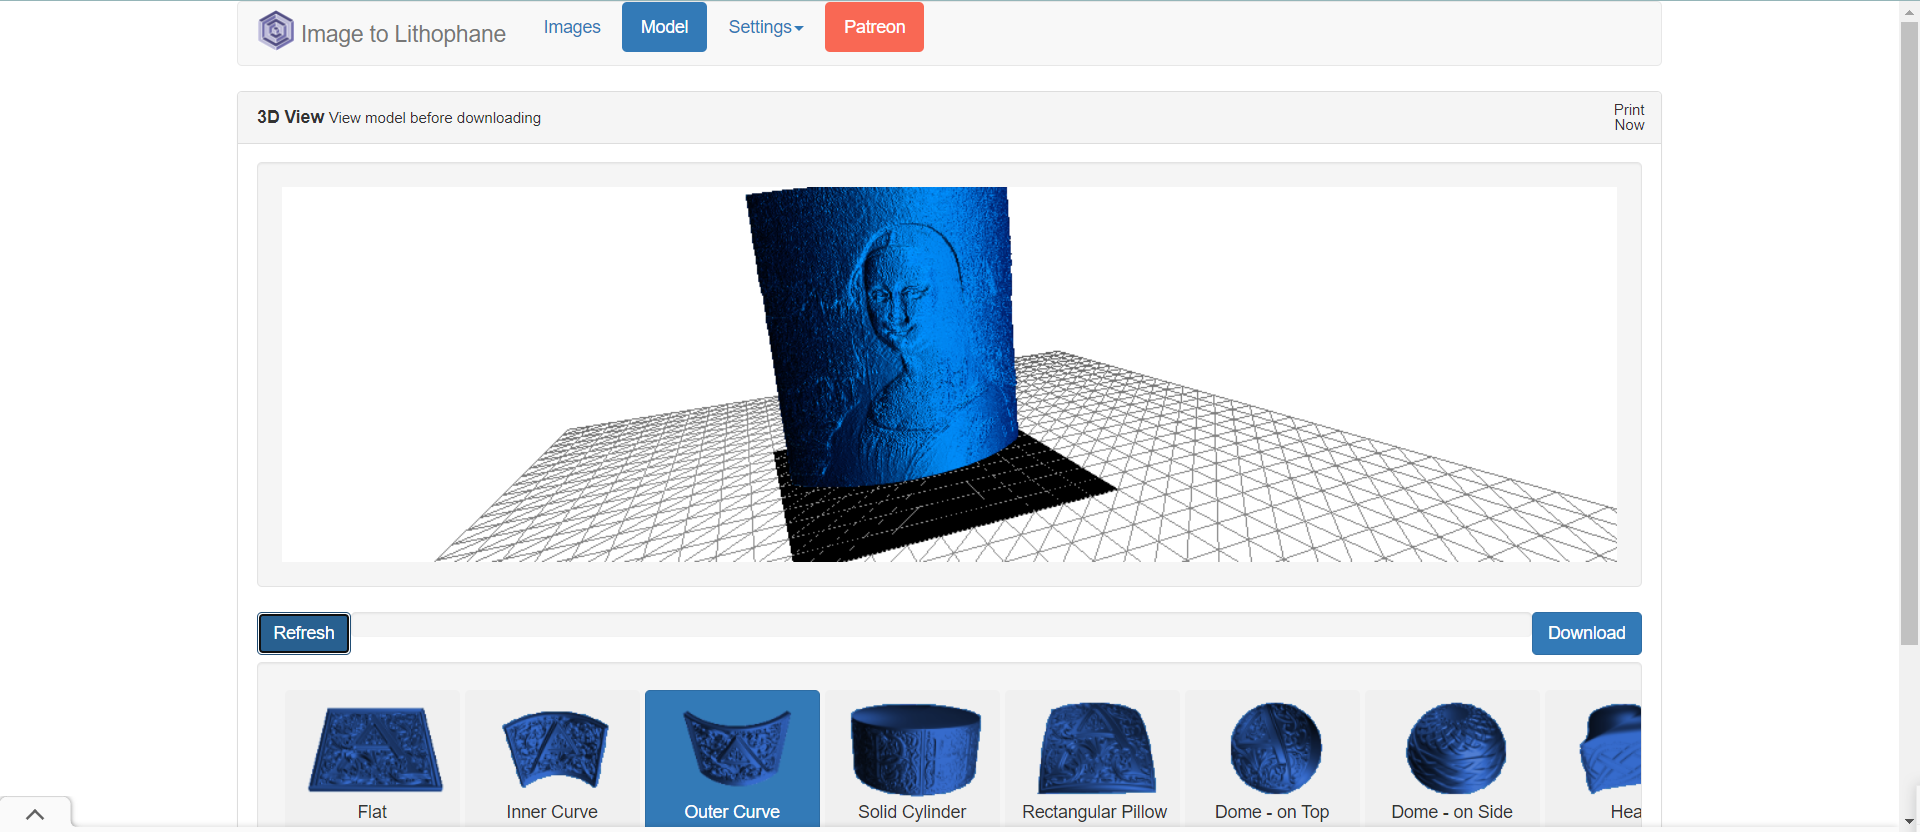
Task: Select the Dome - on Side shape
Action: pos(1452,759)
